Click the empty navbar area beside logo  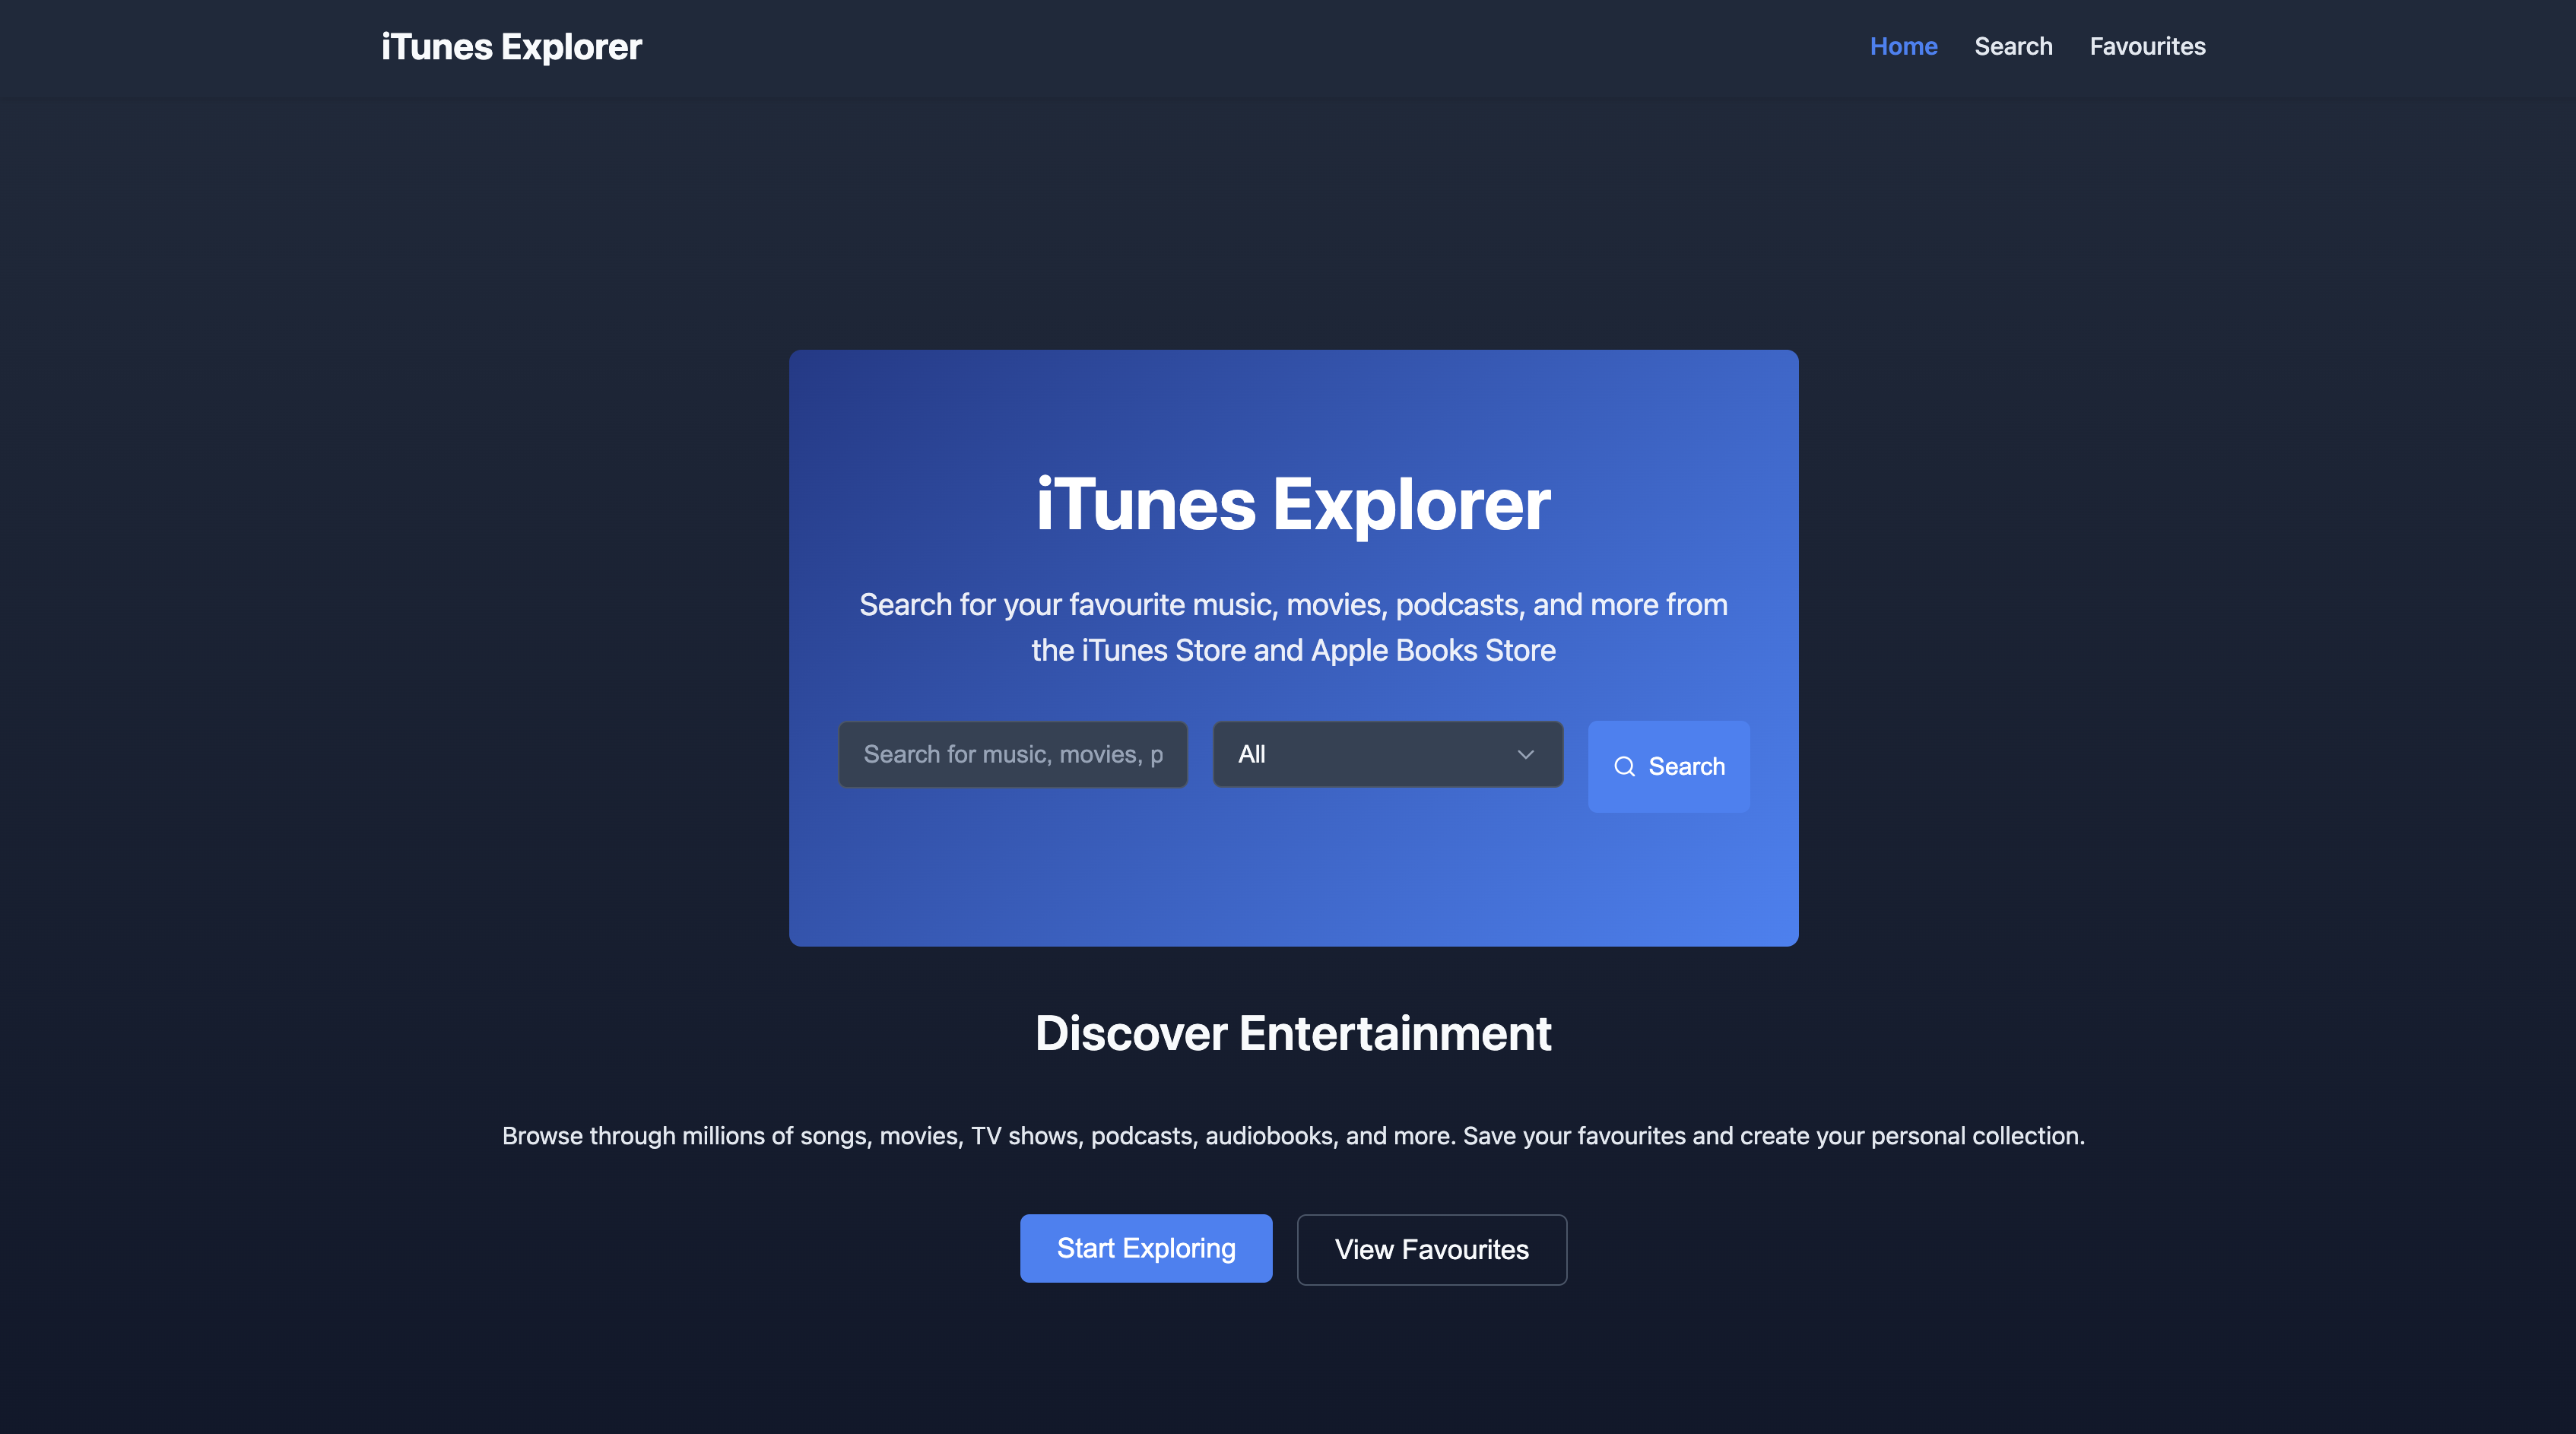tap(1200, 47)
